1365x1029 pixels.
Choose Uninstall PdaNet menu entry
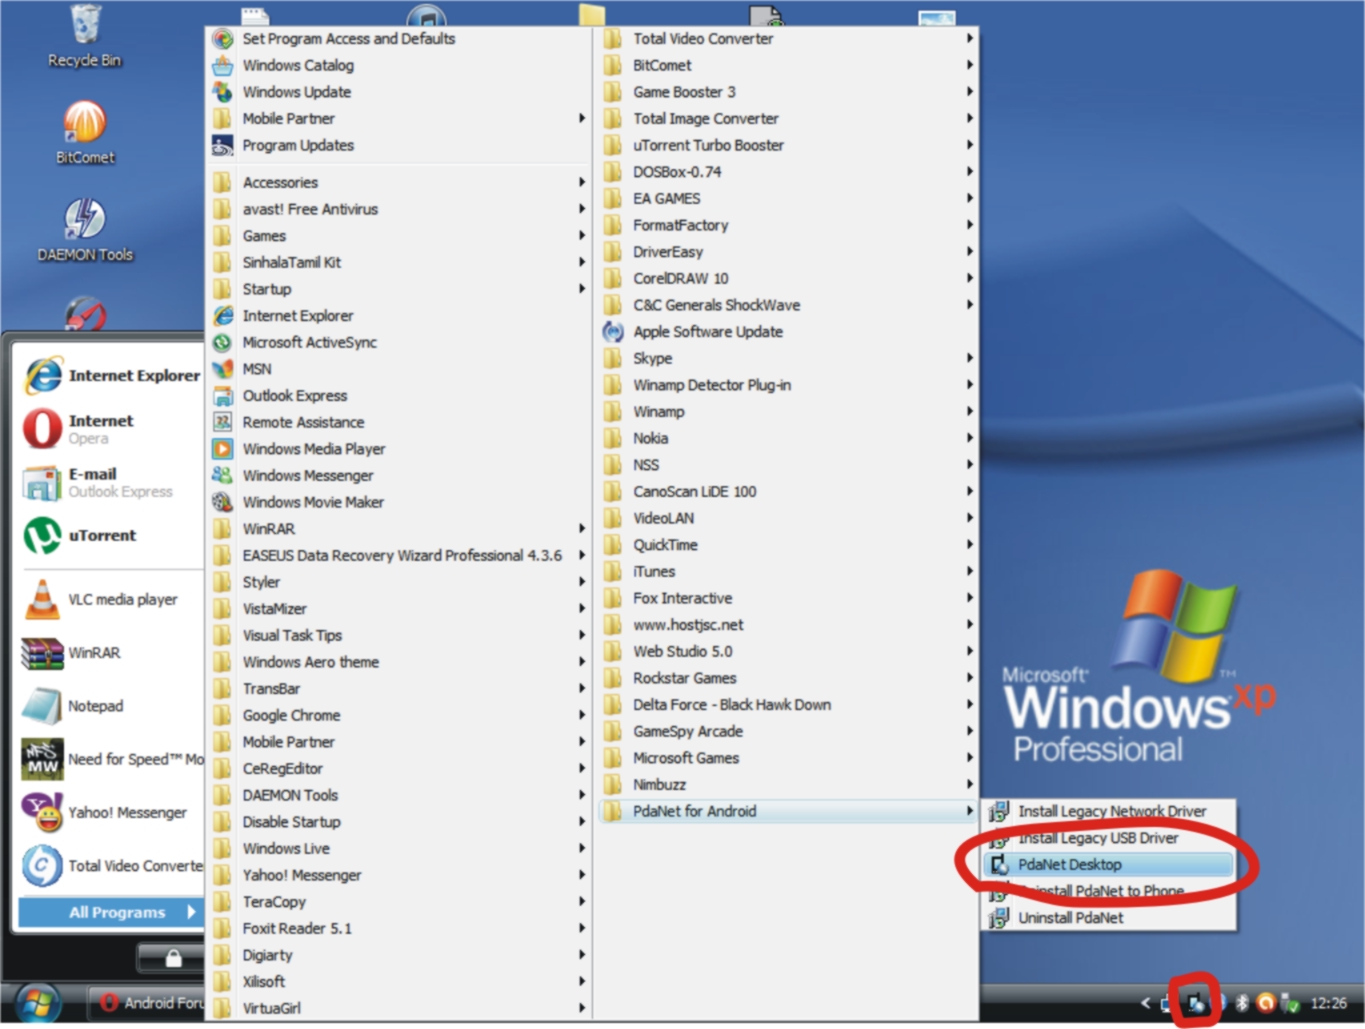1070,918
